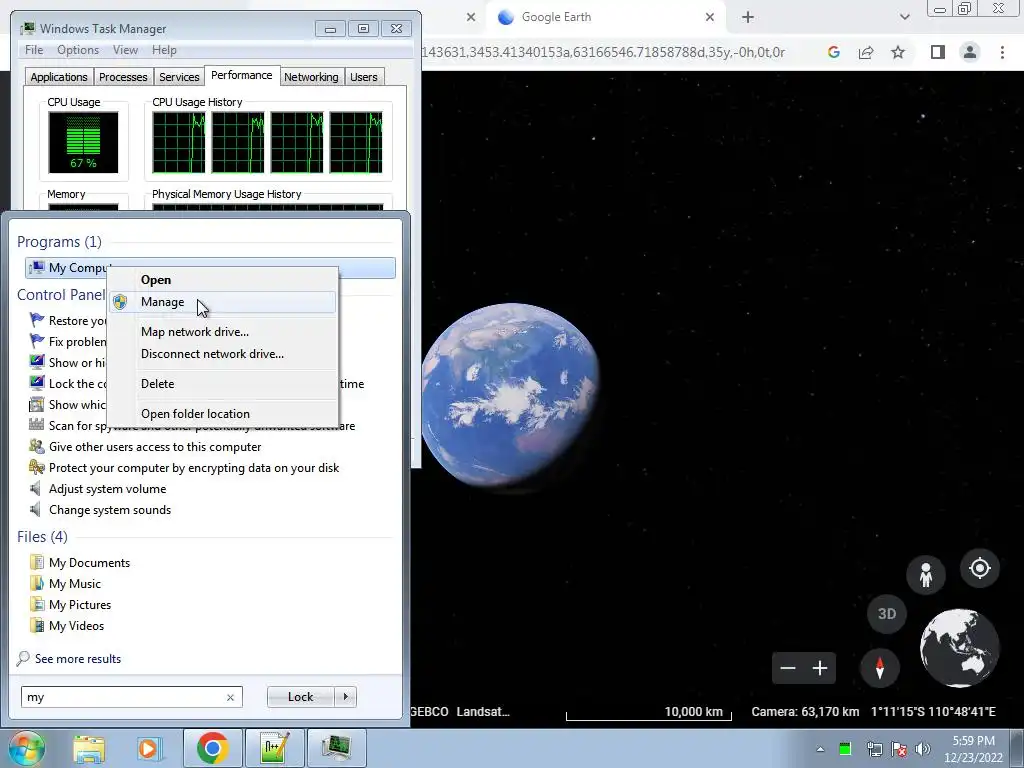Click the network tray icon
The height and width of the screenshot is (768, 1024).
[x=874, y=749]
